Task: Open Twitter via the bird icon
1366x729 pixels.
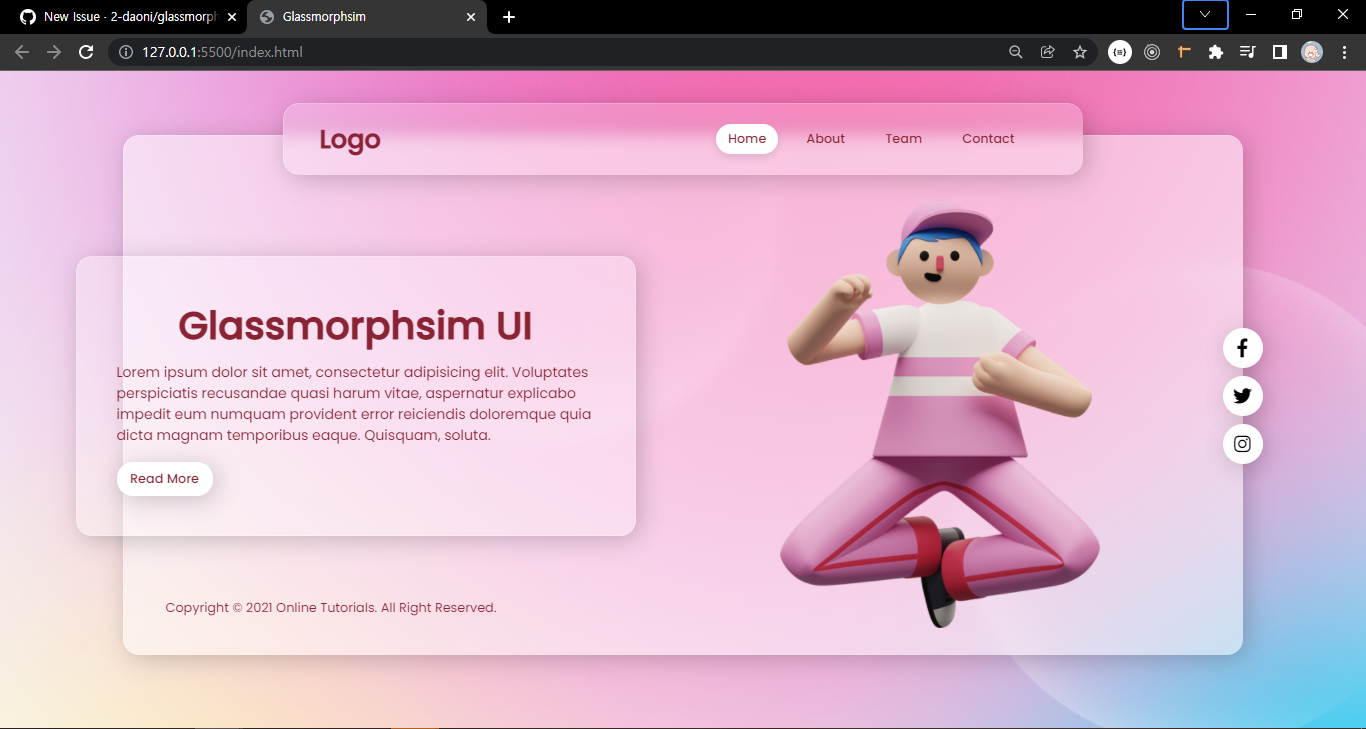Action: 1242,396
